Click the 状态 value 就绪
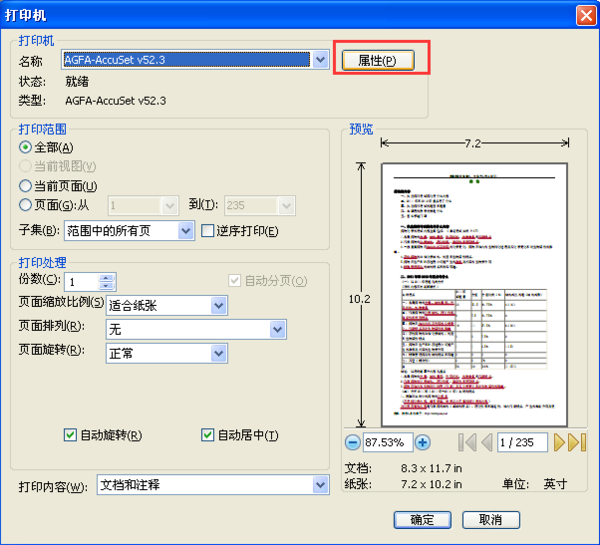600x545 pixels. (x=77, y=82)
